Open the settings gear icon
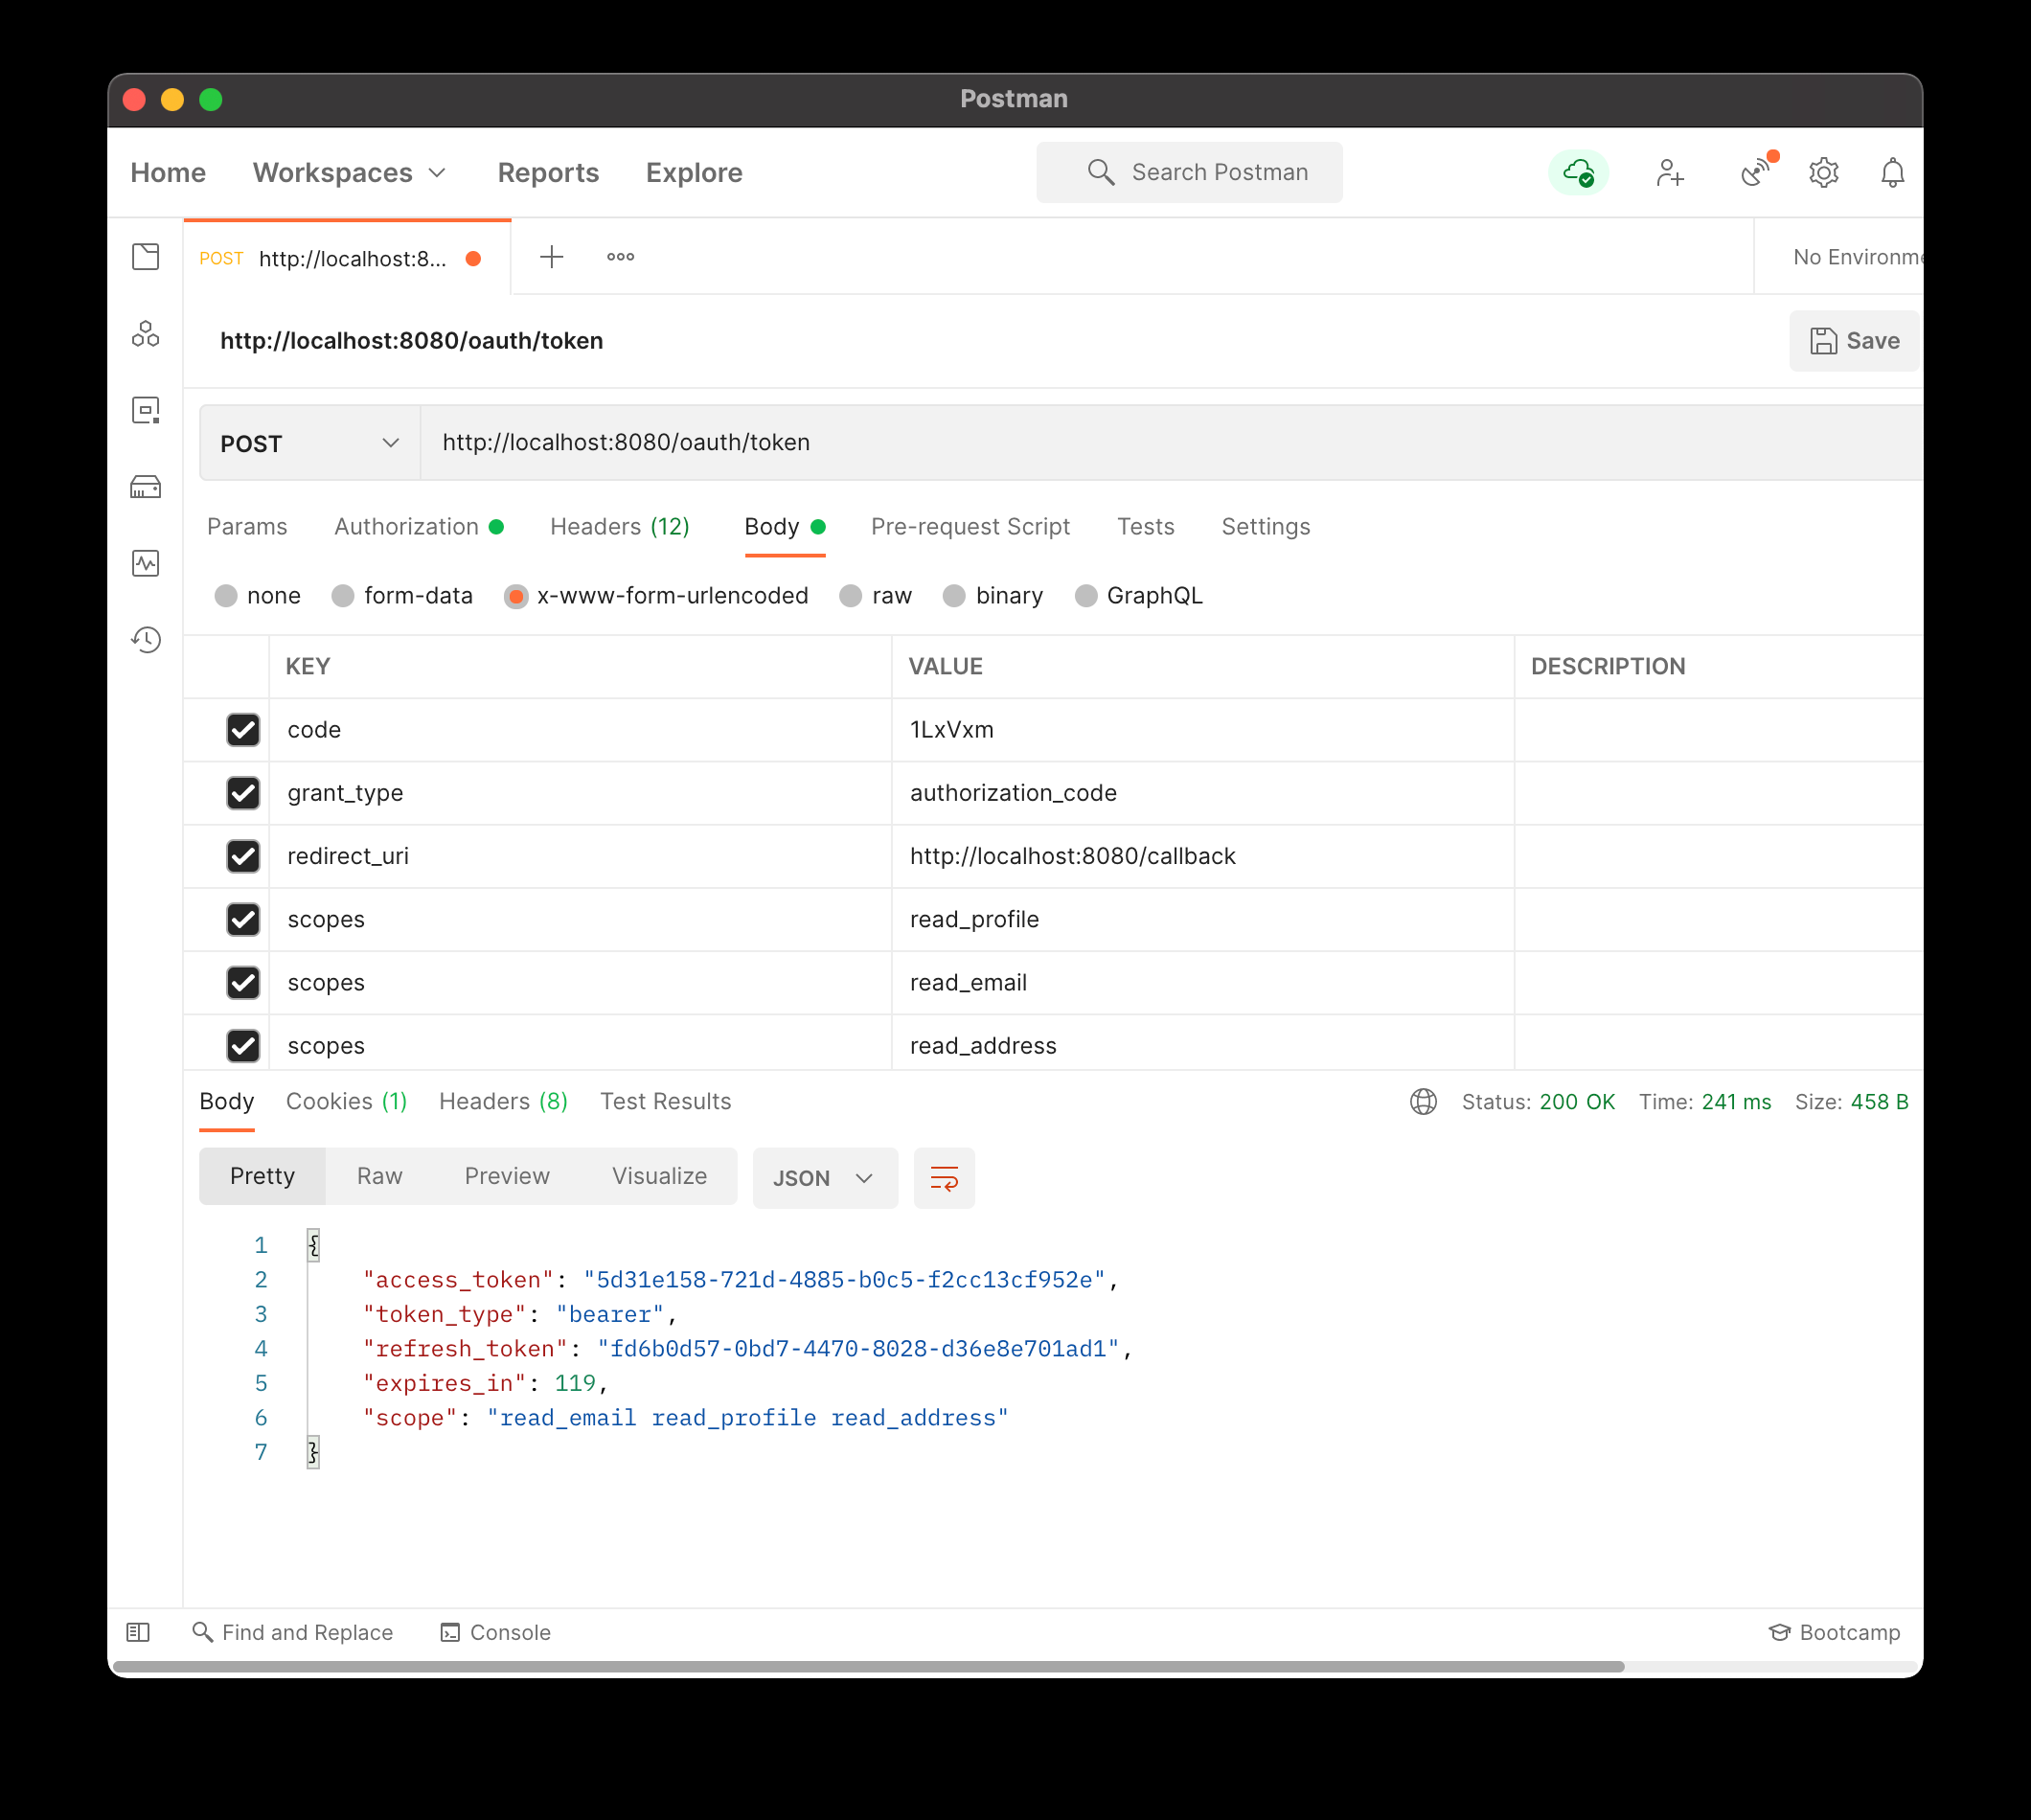This screenshot has height=1820, width=2031. (x=1824, y=173)
